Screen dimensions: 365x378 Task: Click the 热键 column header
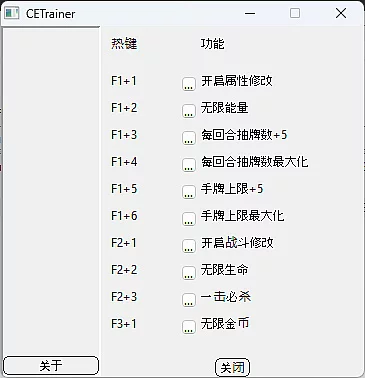pos(124,44)
